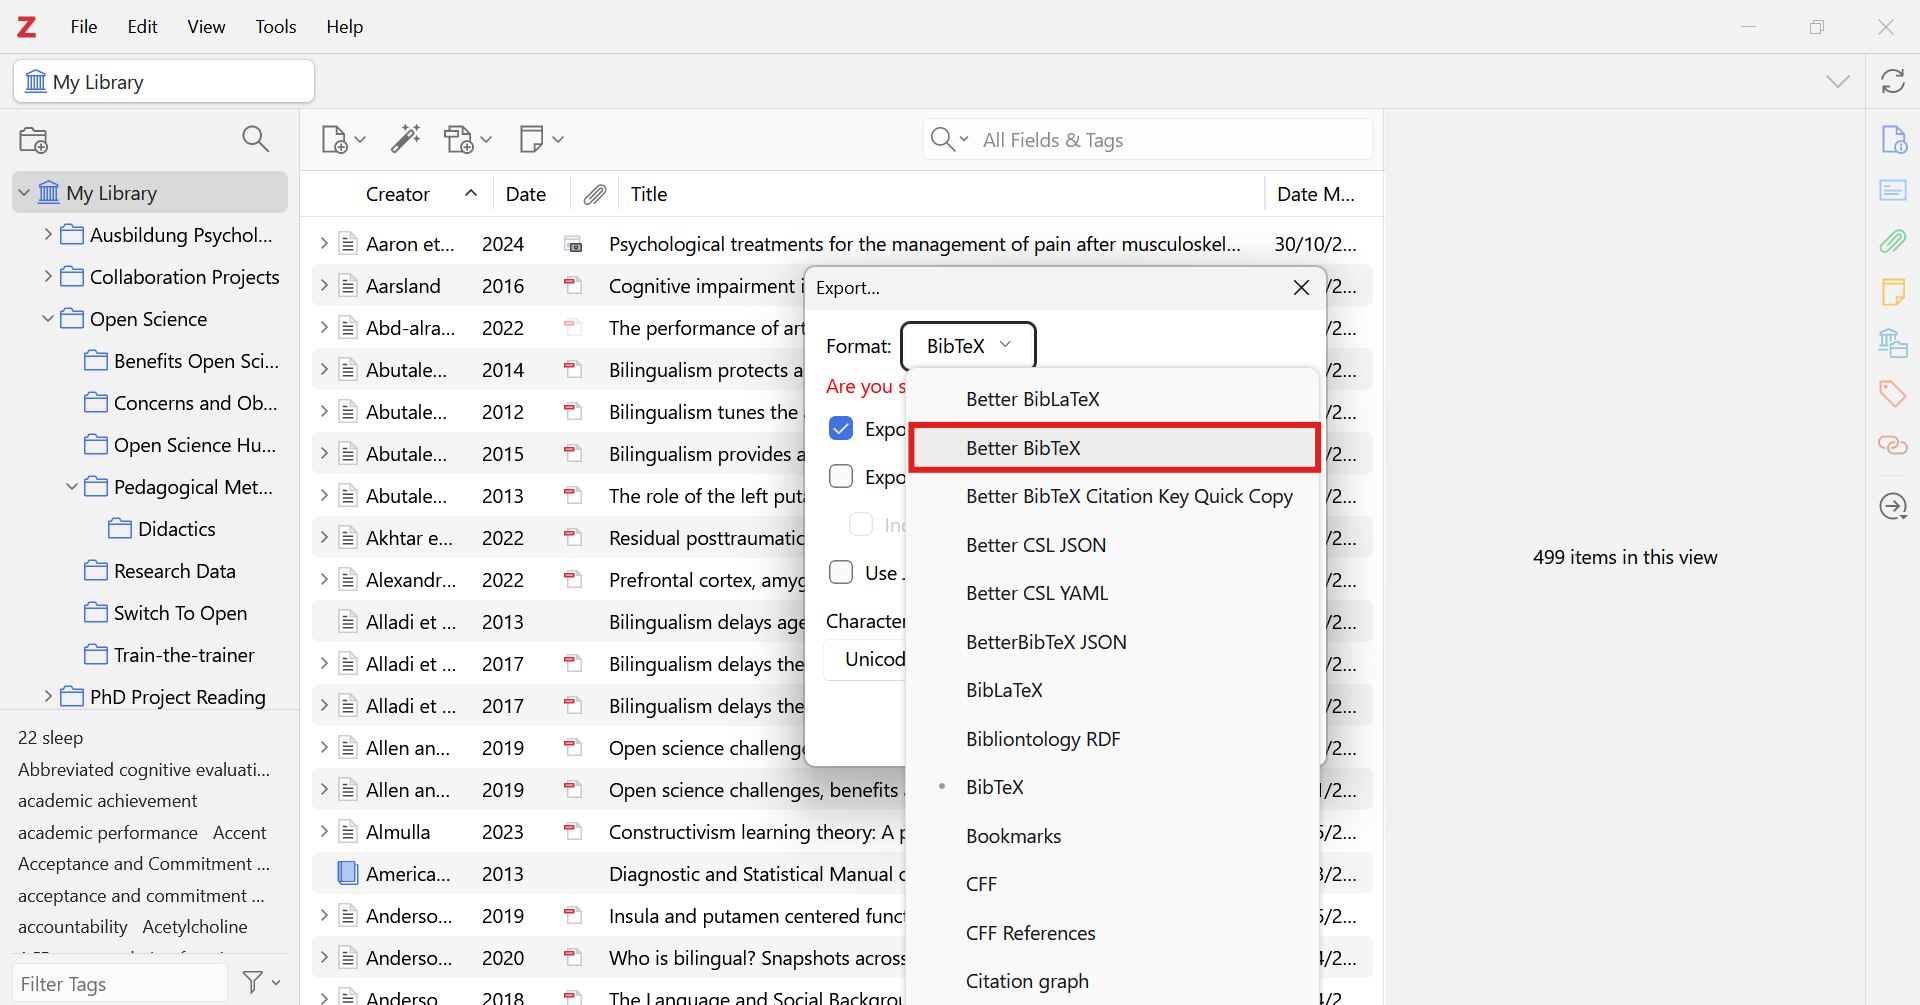Click the Zotero Z logo icon
The width and height of the screenshot is (1920, 1005).
(27, 27)
